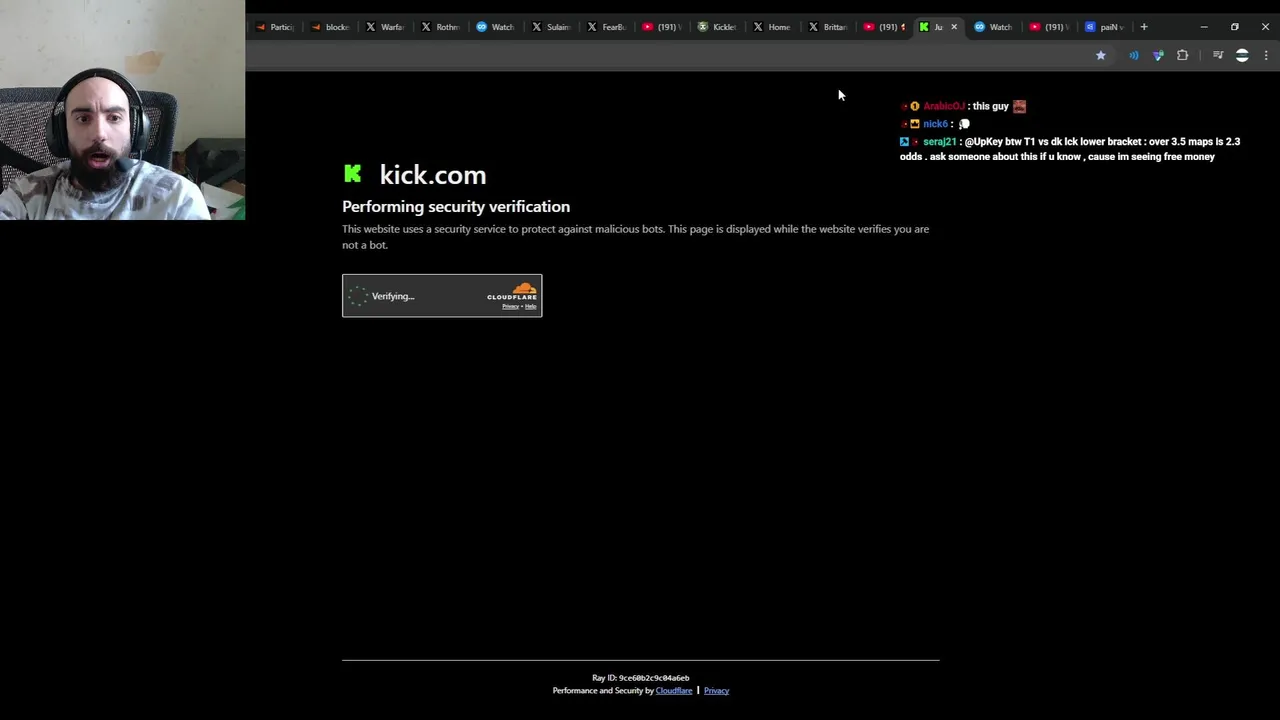Switch to the Sulaim X tab

pos(550,27)
